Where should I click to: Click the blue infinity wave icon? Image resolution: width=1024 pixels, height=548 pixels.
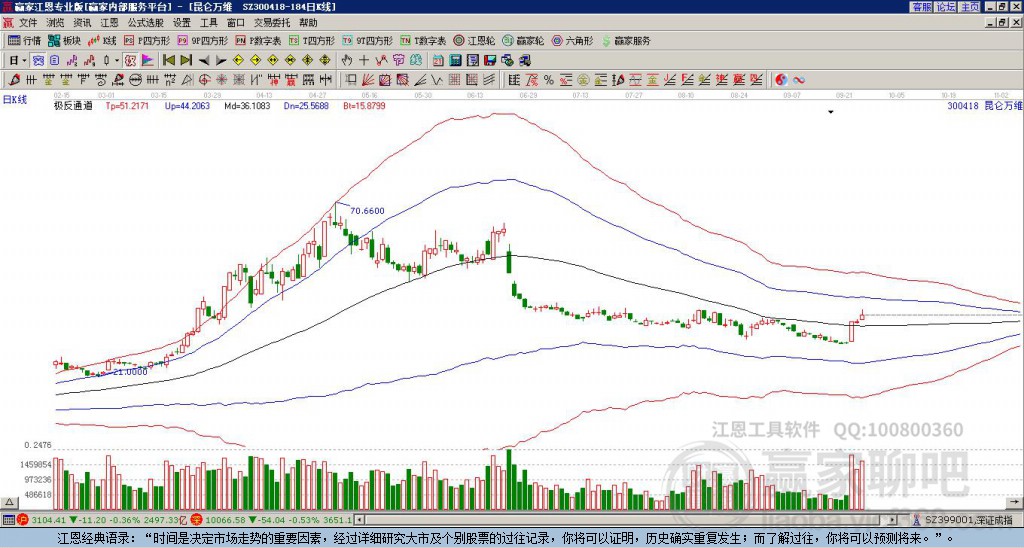(x=799, y=80)
